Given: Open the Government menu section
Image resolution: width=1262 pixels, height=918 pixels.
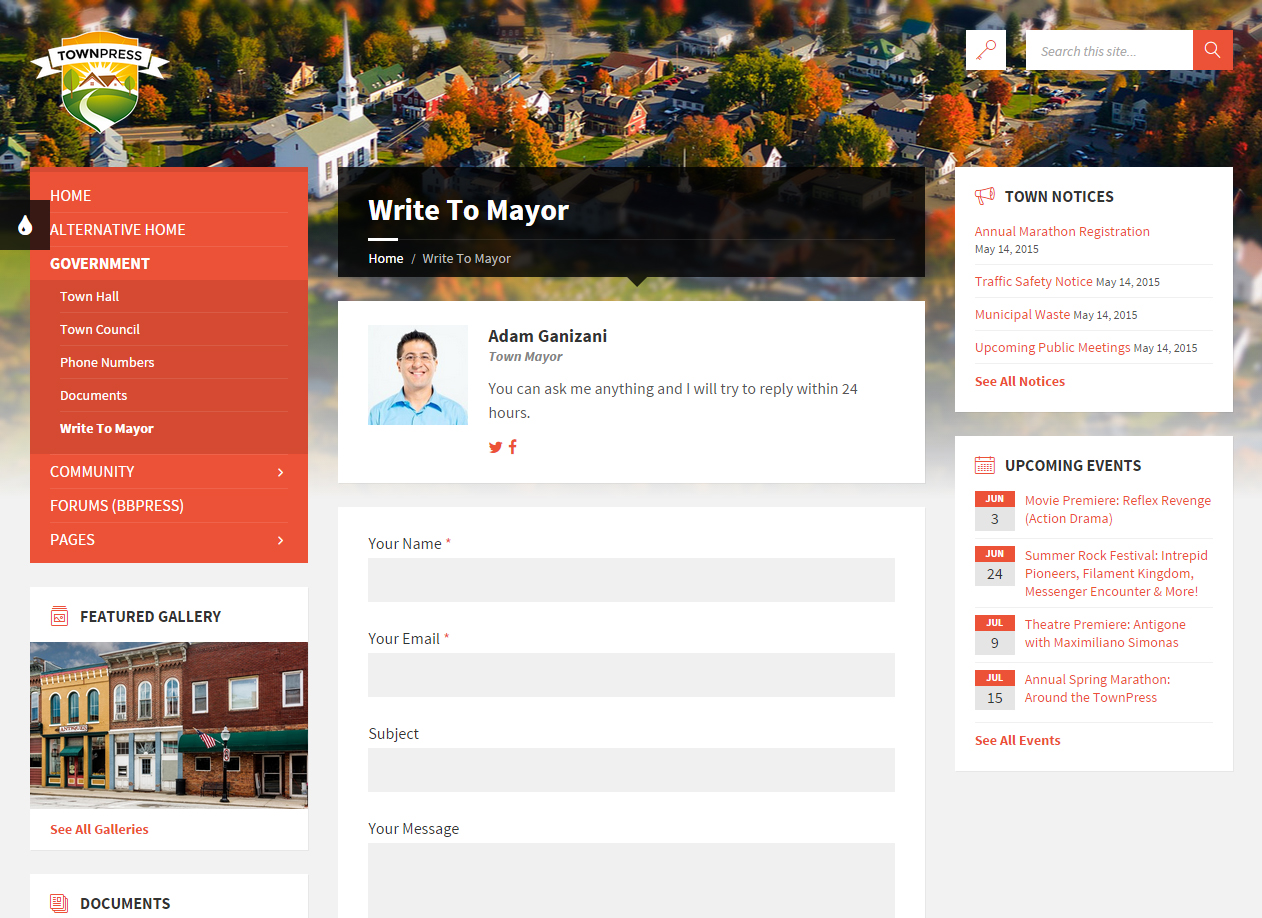Looking at the screenshot, I should coord(100,264).
